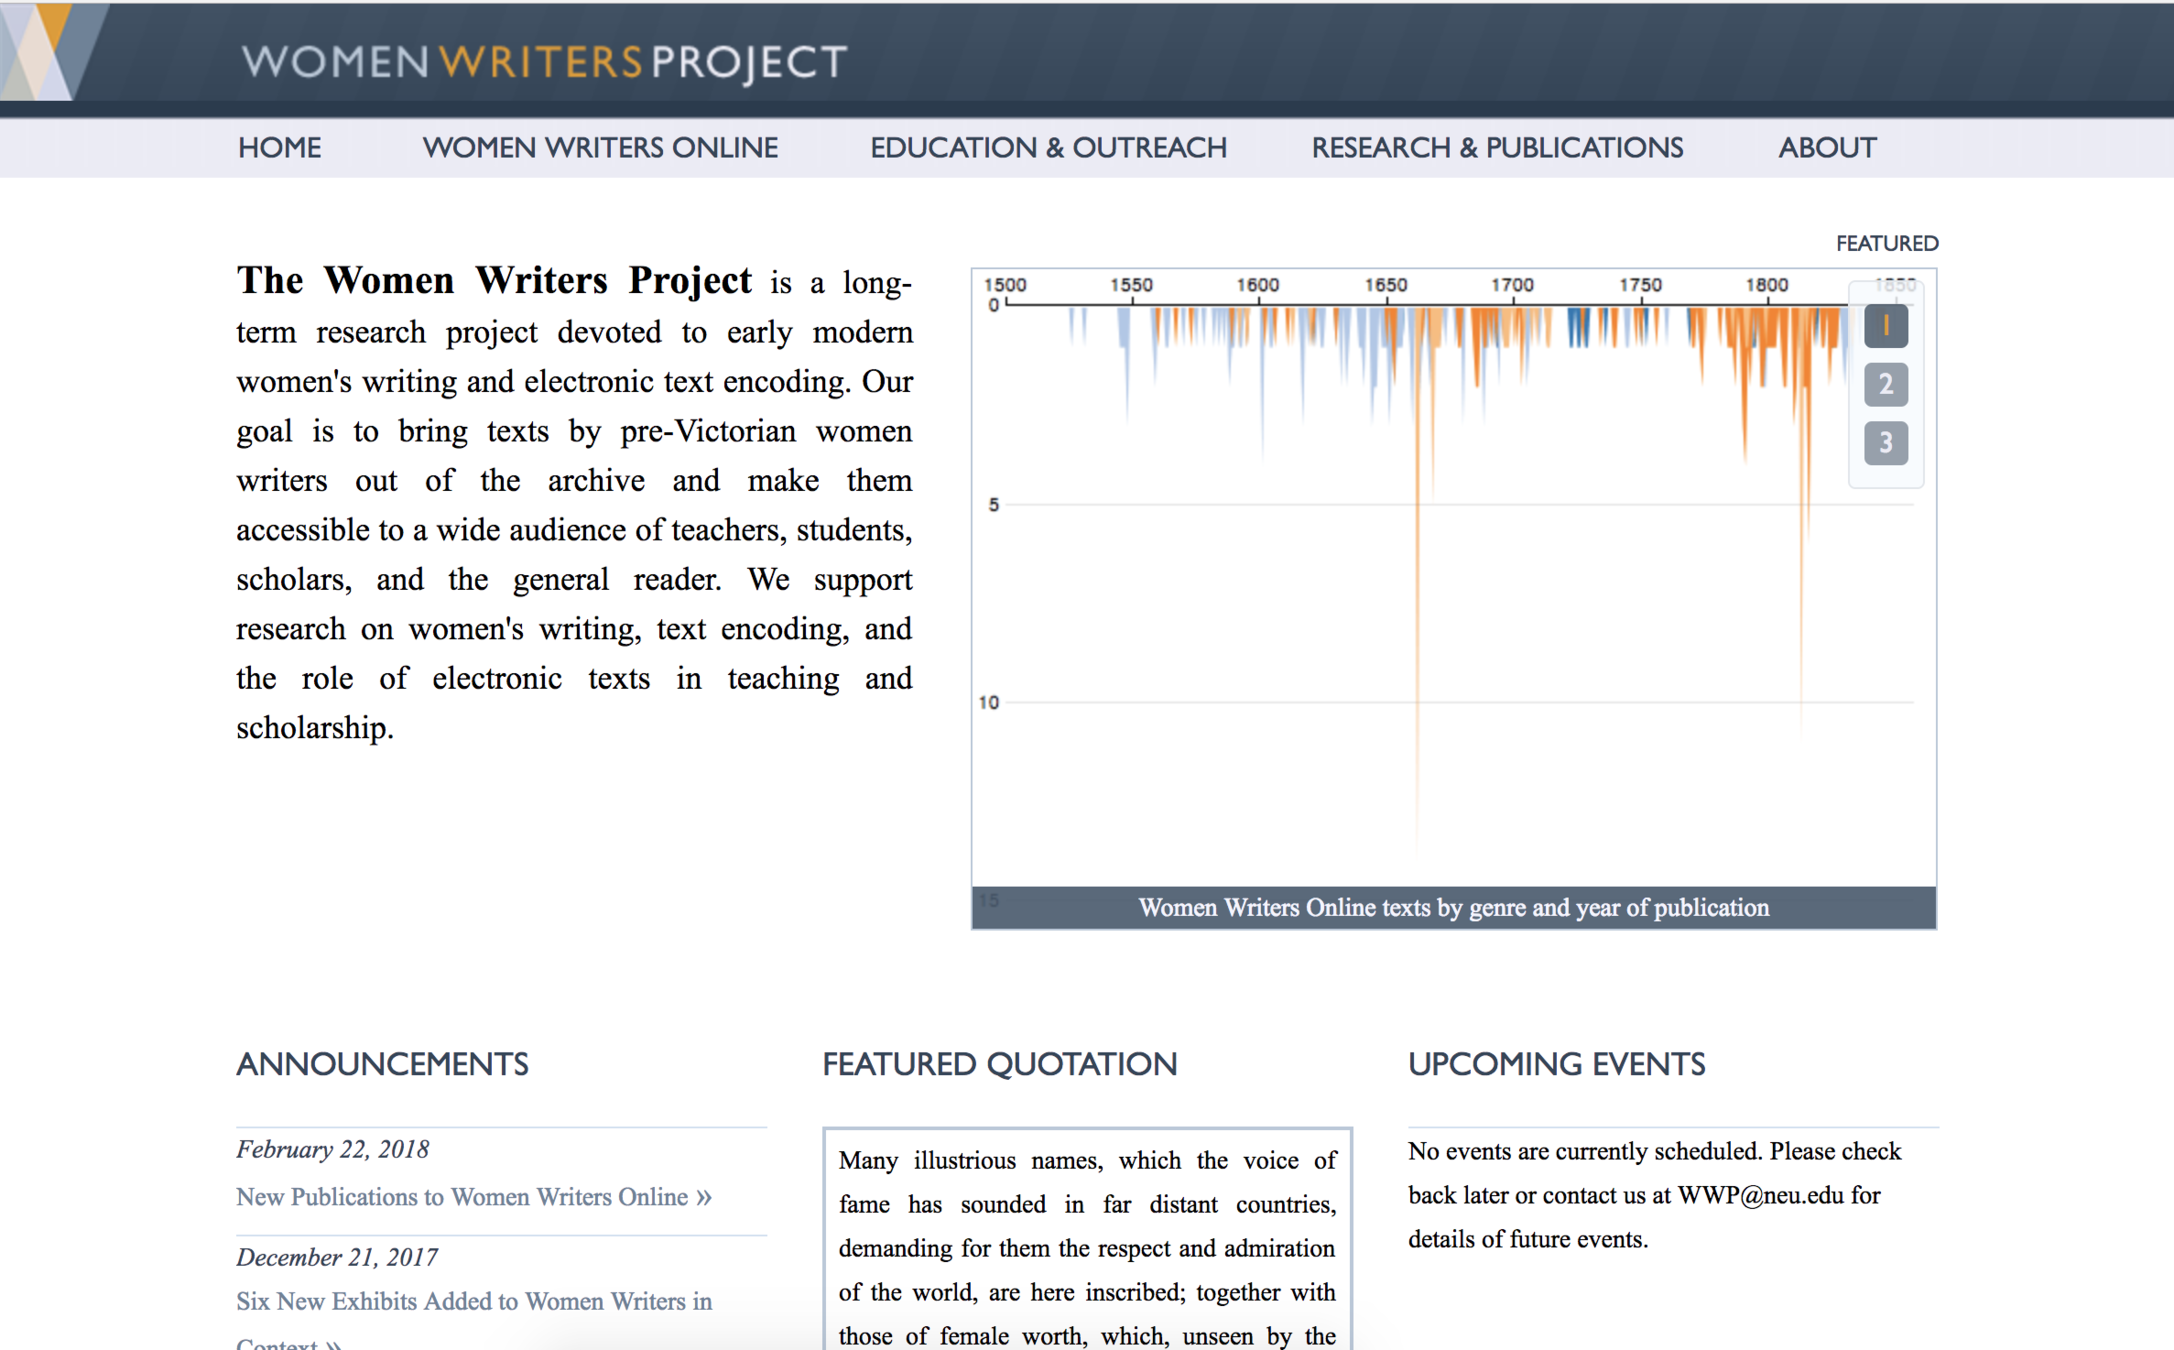
Task: Switch to featured slide 2
Action: (x=1885, y=384)
